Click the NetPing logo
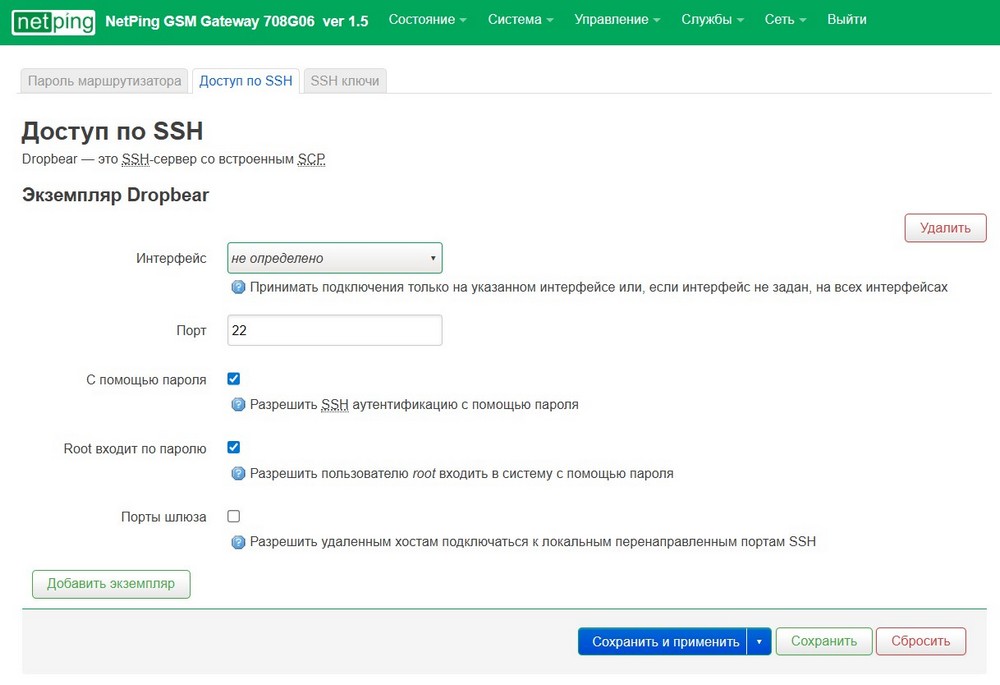 click(x=54, y=21)
